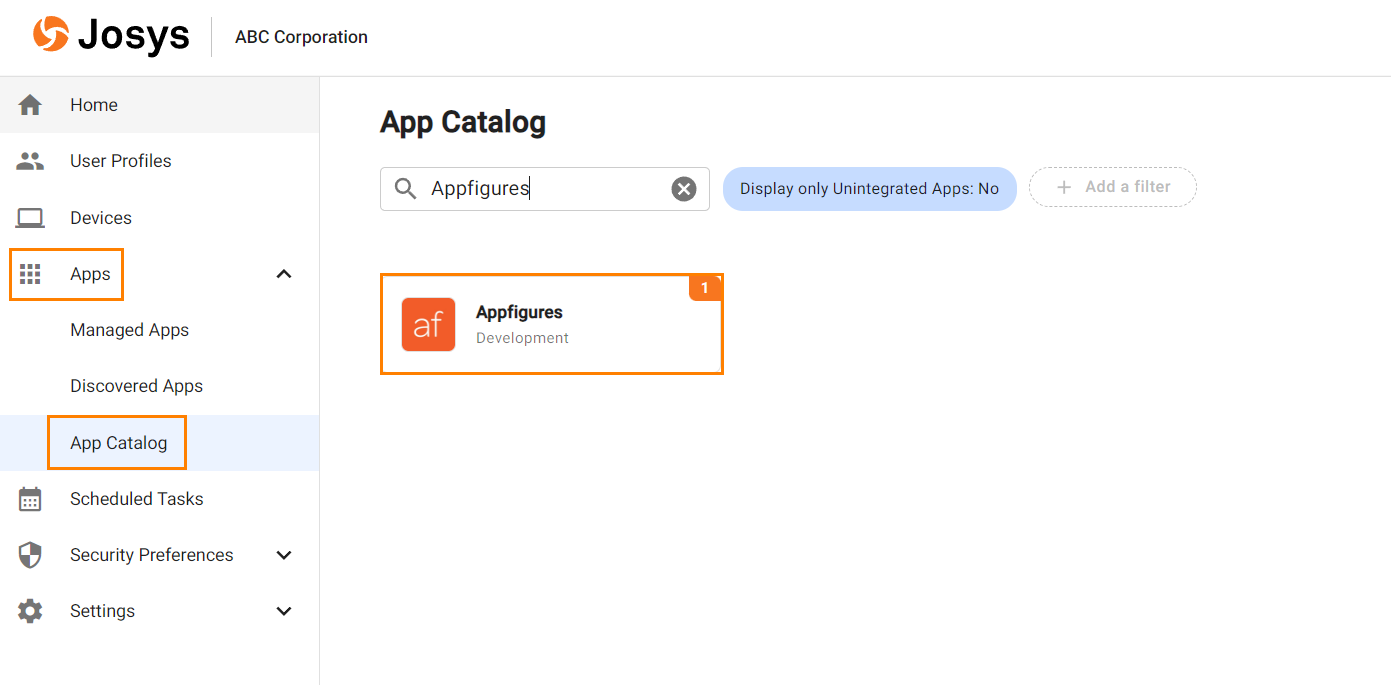1391x685 pixels.
Task: Click the Home house icon
Action: coord(30,105)
